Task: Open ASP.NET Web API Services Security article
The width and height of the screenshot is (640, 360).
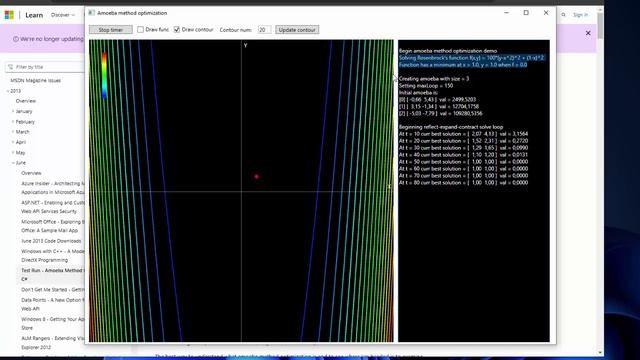Action: (53, 207)
